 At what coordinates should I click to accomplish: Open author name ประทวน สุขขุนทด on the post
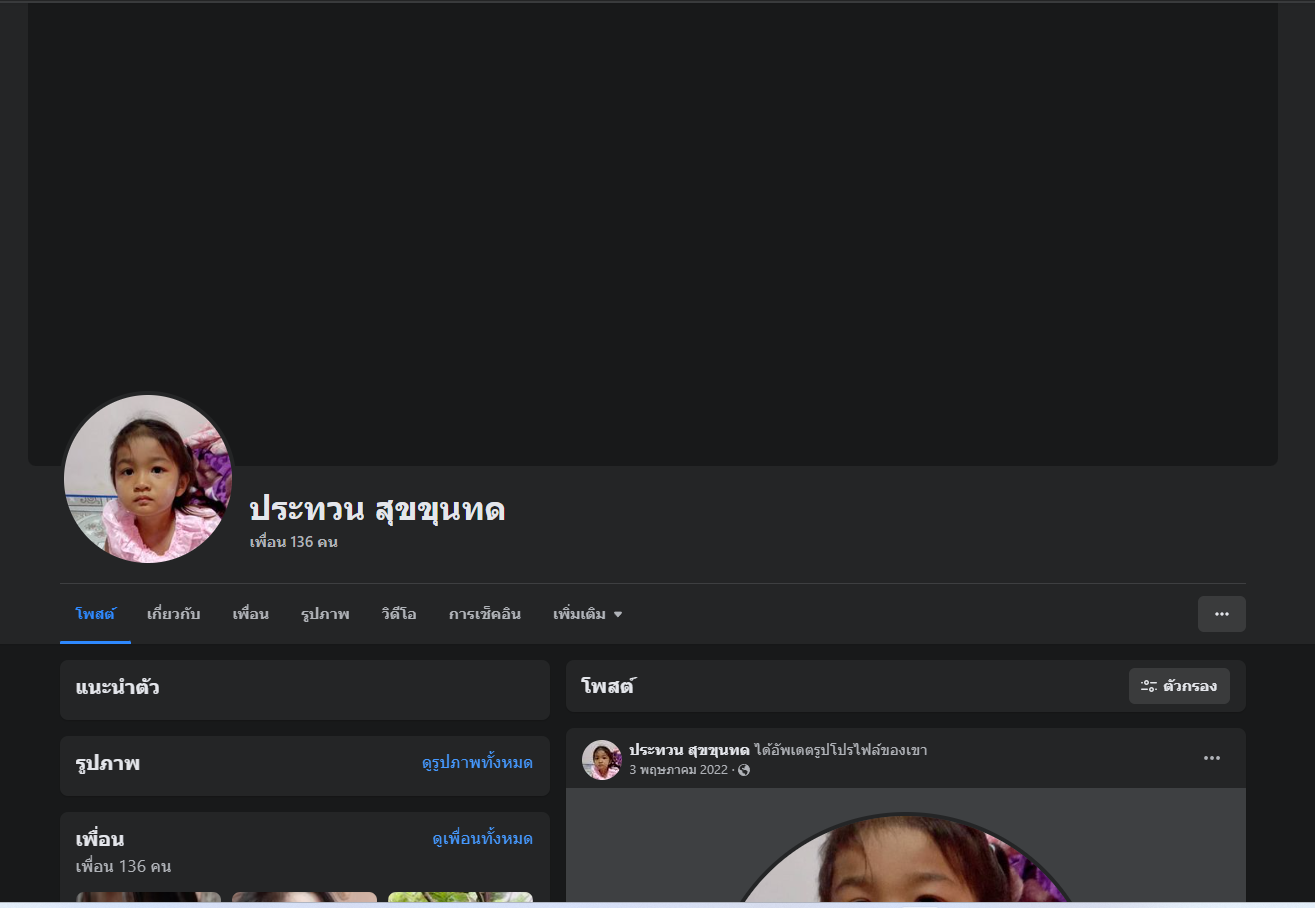point(689,750)
